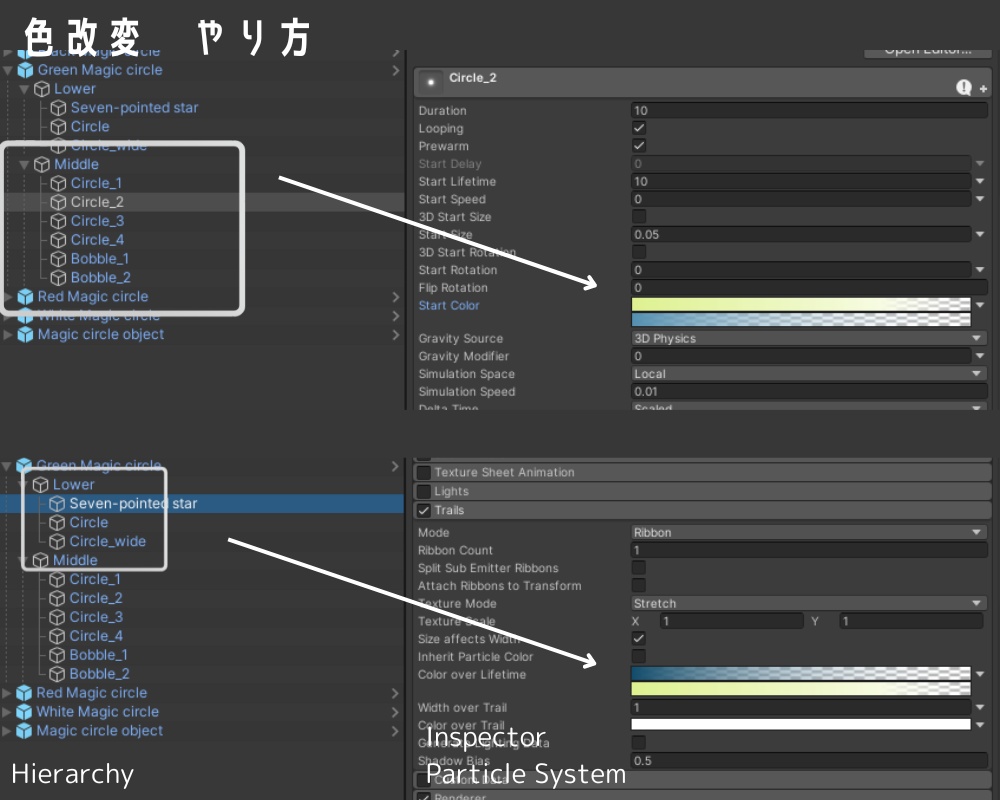Image resolution: width=1000 pixels, height=800 pixels.
Task: Open the Trails Mode Ribbon dropdown
Action: [807, 532]
